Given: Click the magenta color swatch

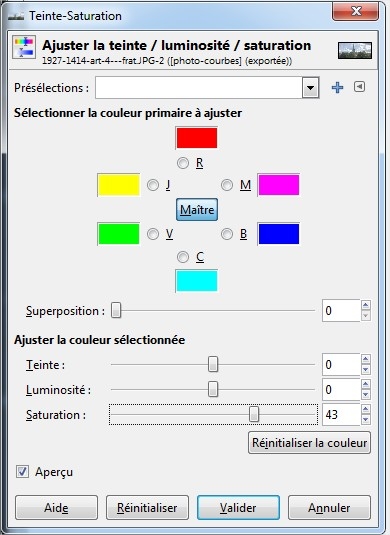Looking at the screenshot, I should tap(279, 185).
